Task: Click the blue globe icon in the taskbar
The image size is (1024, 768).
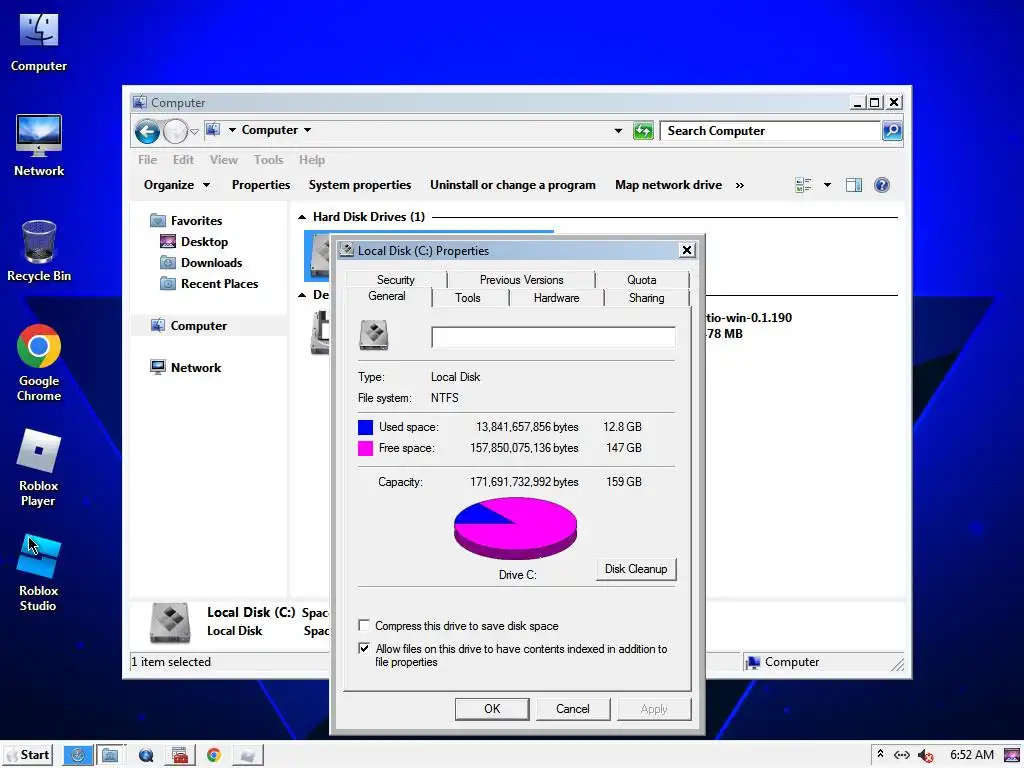Action: coord(146,756)
